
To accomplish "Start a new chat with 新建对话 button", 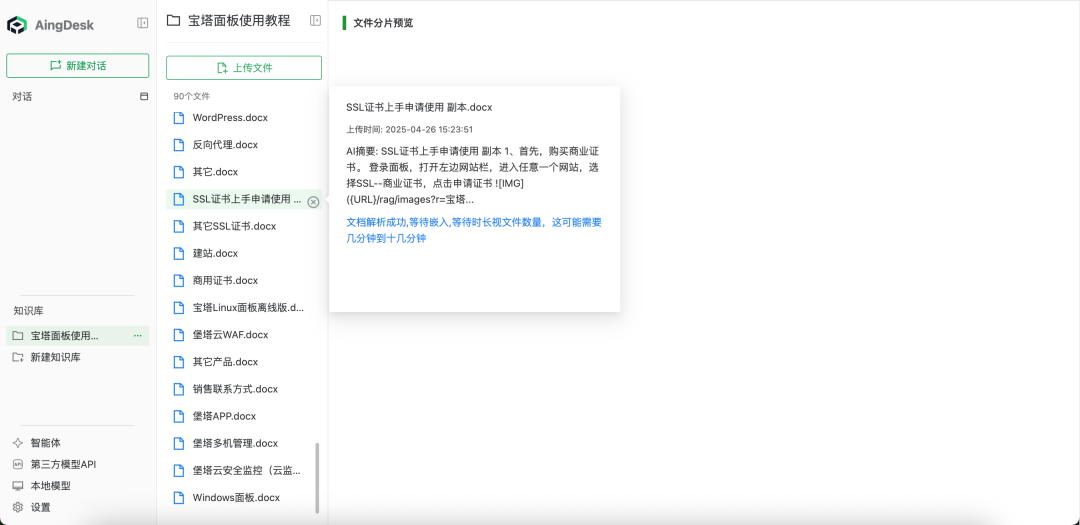I will tap(78, 65).
